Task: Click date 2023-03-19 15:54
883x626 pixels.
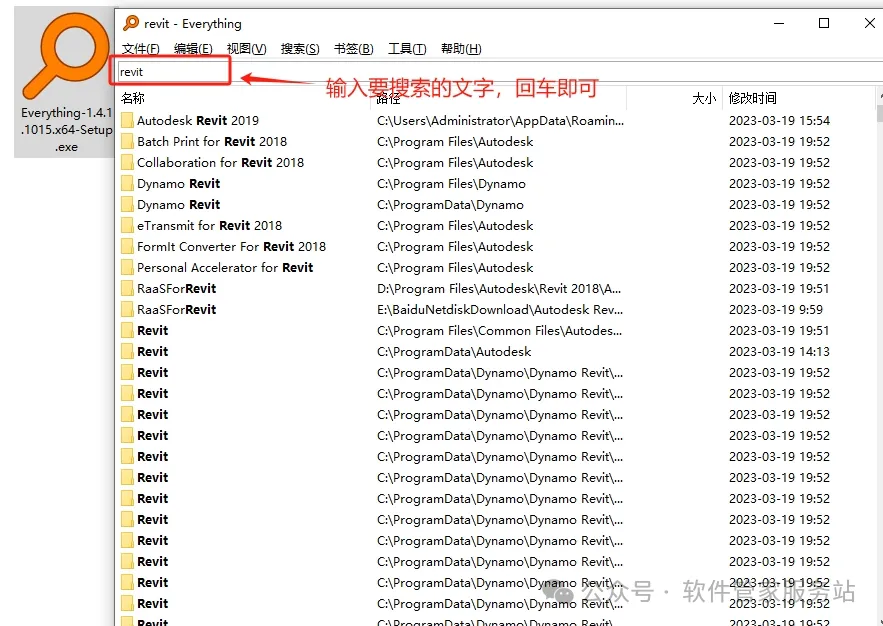Action: point(779,120)
